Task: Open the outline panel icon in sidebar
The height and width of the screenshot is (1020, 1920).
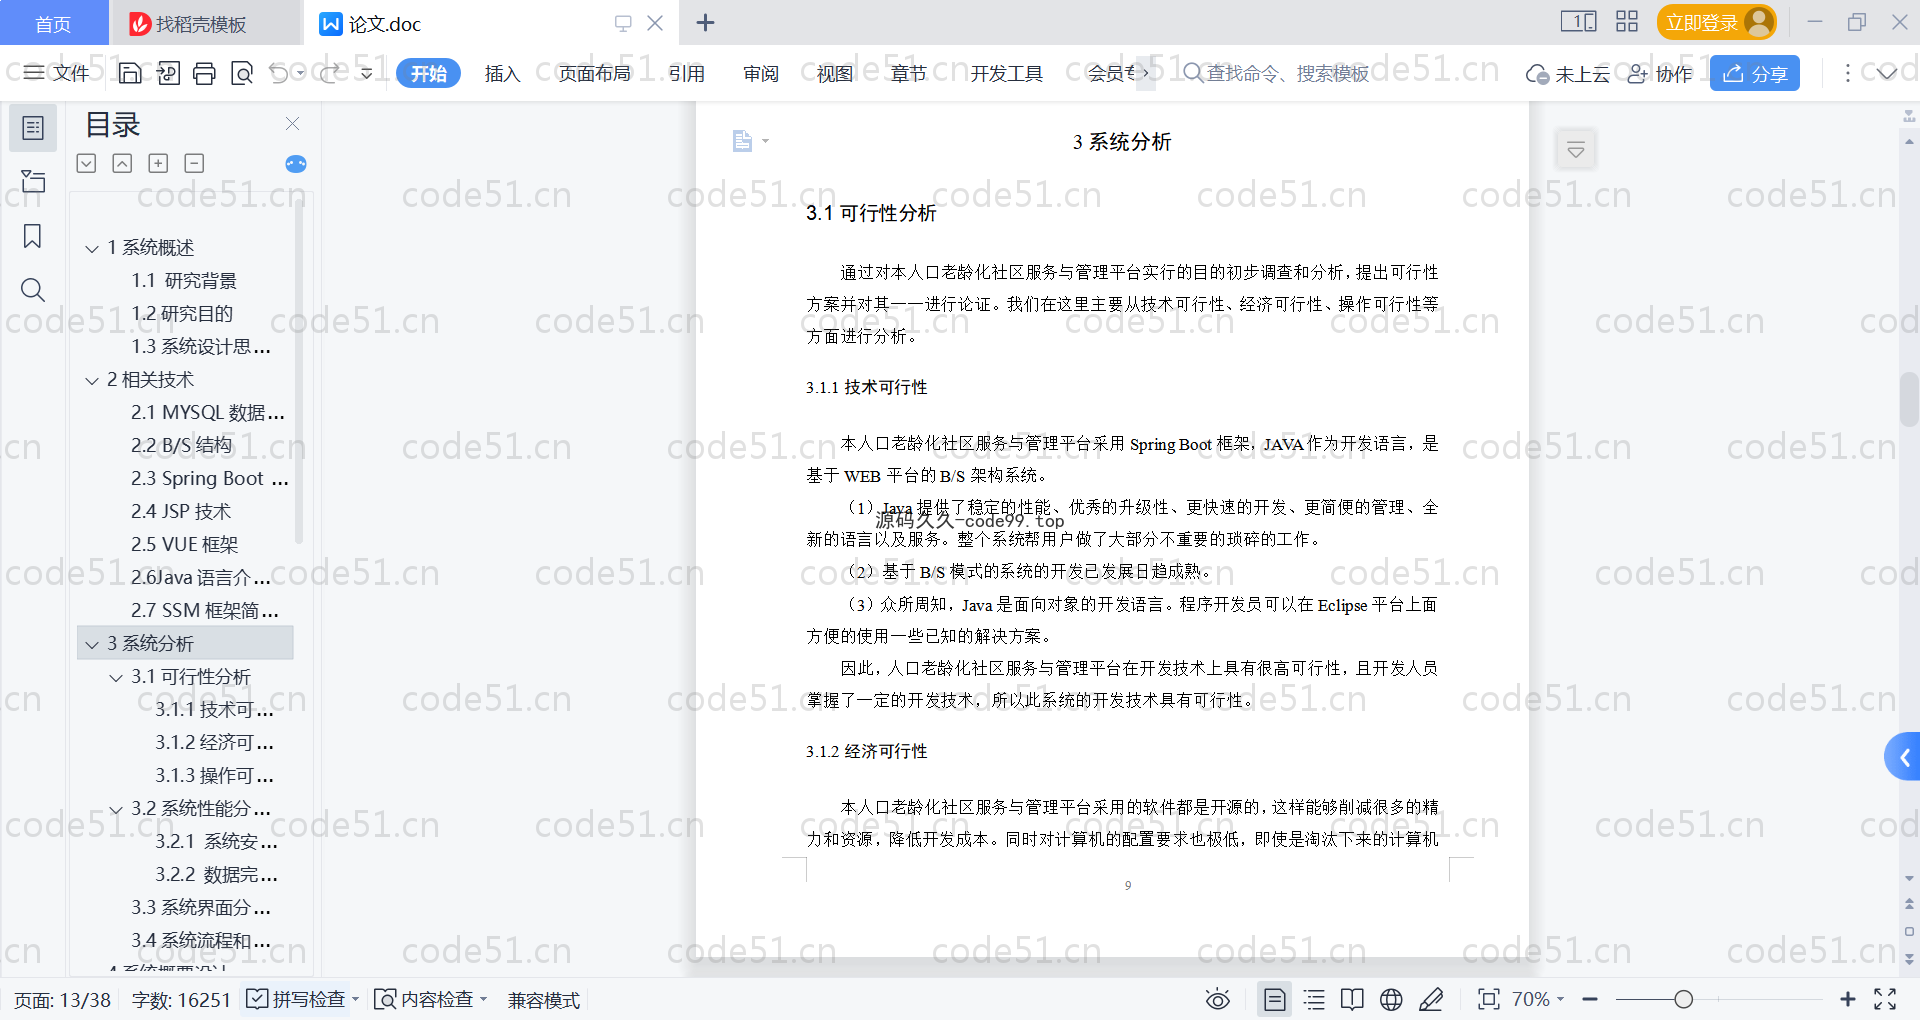Action: point(33,128)
